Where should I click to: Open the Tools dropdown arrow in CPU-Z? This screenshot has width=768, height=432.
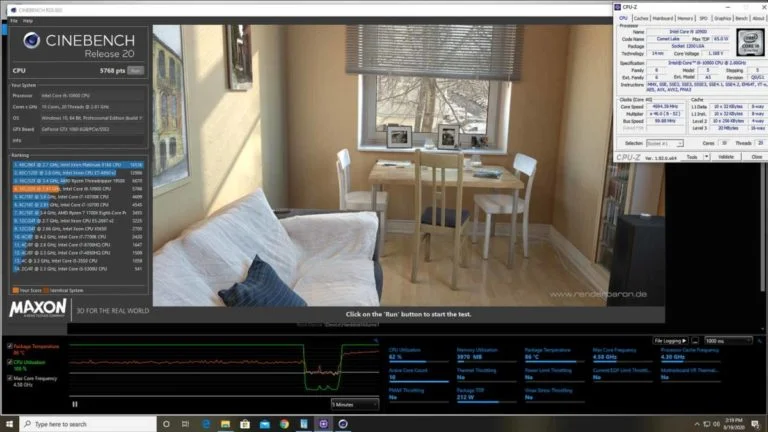[706, 157]
